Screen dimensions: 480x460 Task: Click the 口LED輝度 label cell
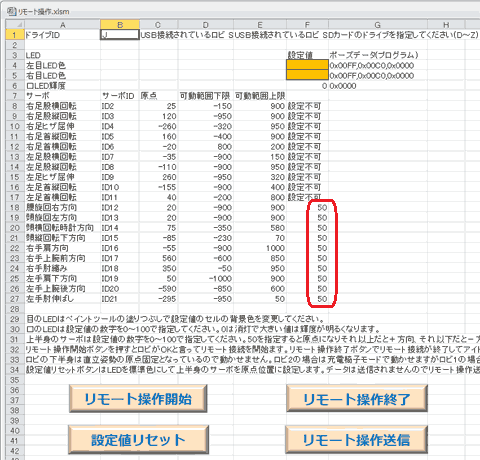point(62,86)
